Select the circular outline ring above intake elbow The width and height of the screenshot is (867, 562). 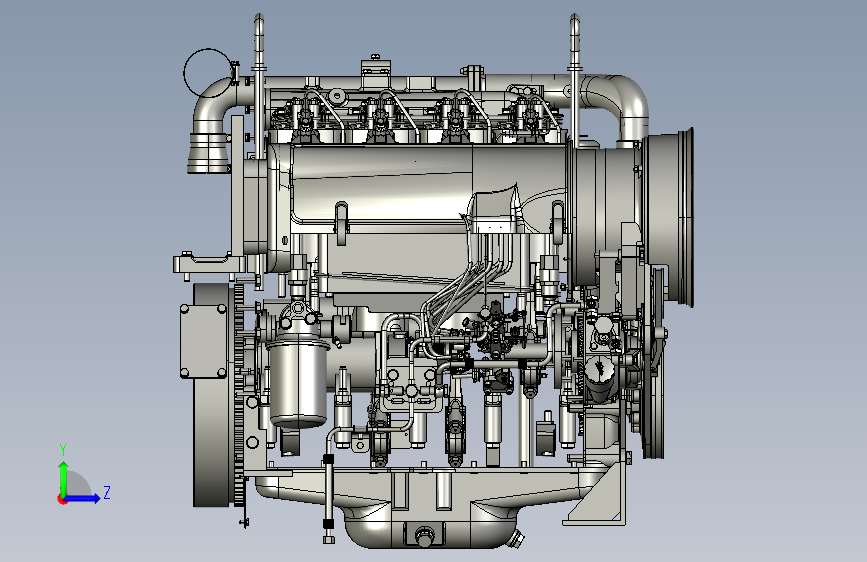pos(206,72)
